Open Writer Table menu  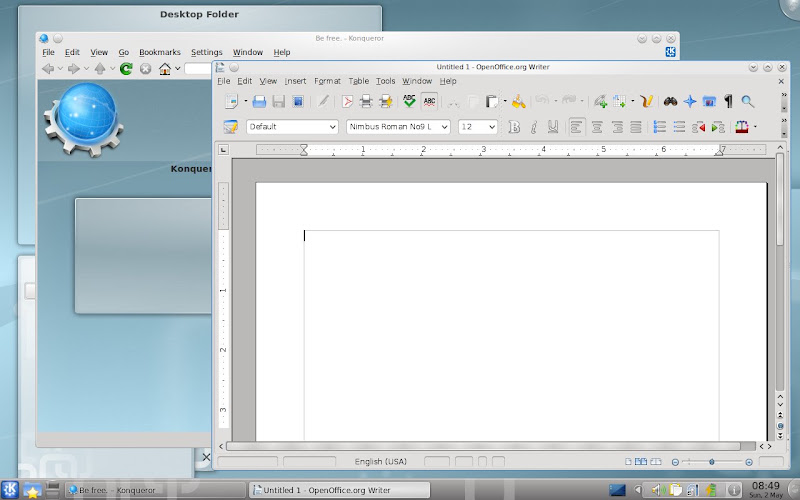(x=359, y=81)
